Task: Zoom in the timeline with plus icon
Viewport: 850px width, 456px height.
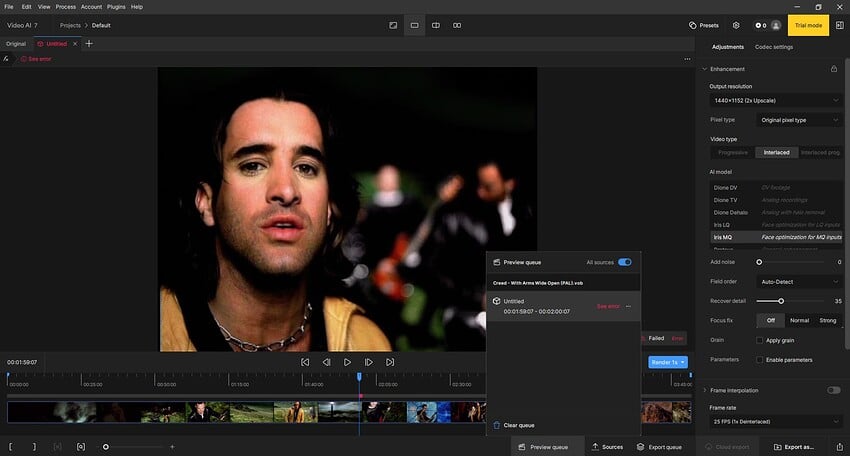Action: (x=172, y=447)
